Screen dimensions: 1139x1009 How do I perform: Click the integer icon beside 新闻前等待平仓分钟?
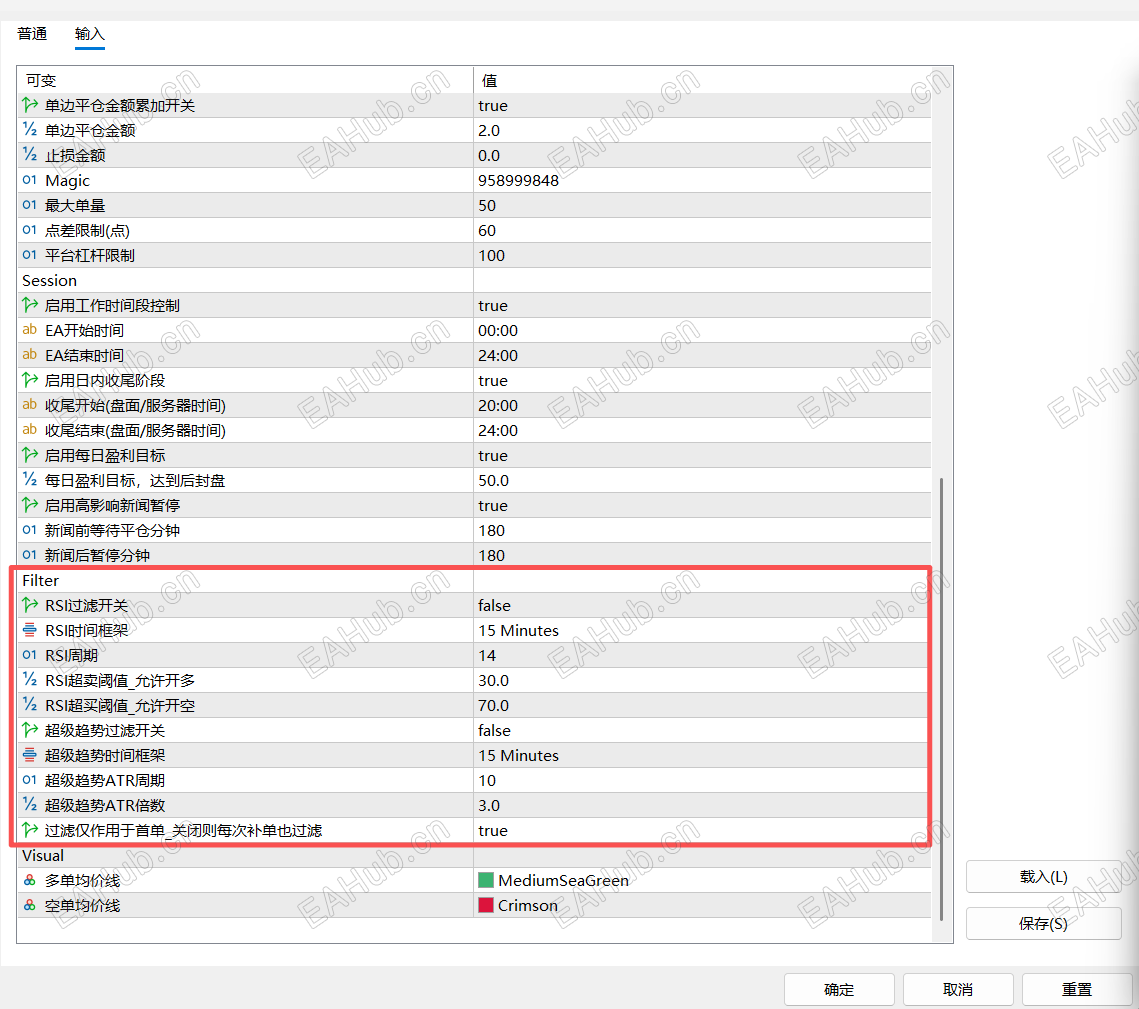click(x=30, y=530)
